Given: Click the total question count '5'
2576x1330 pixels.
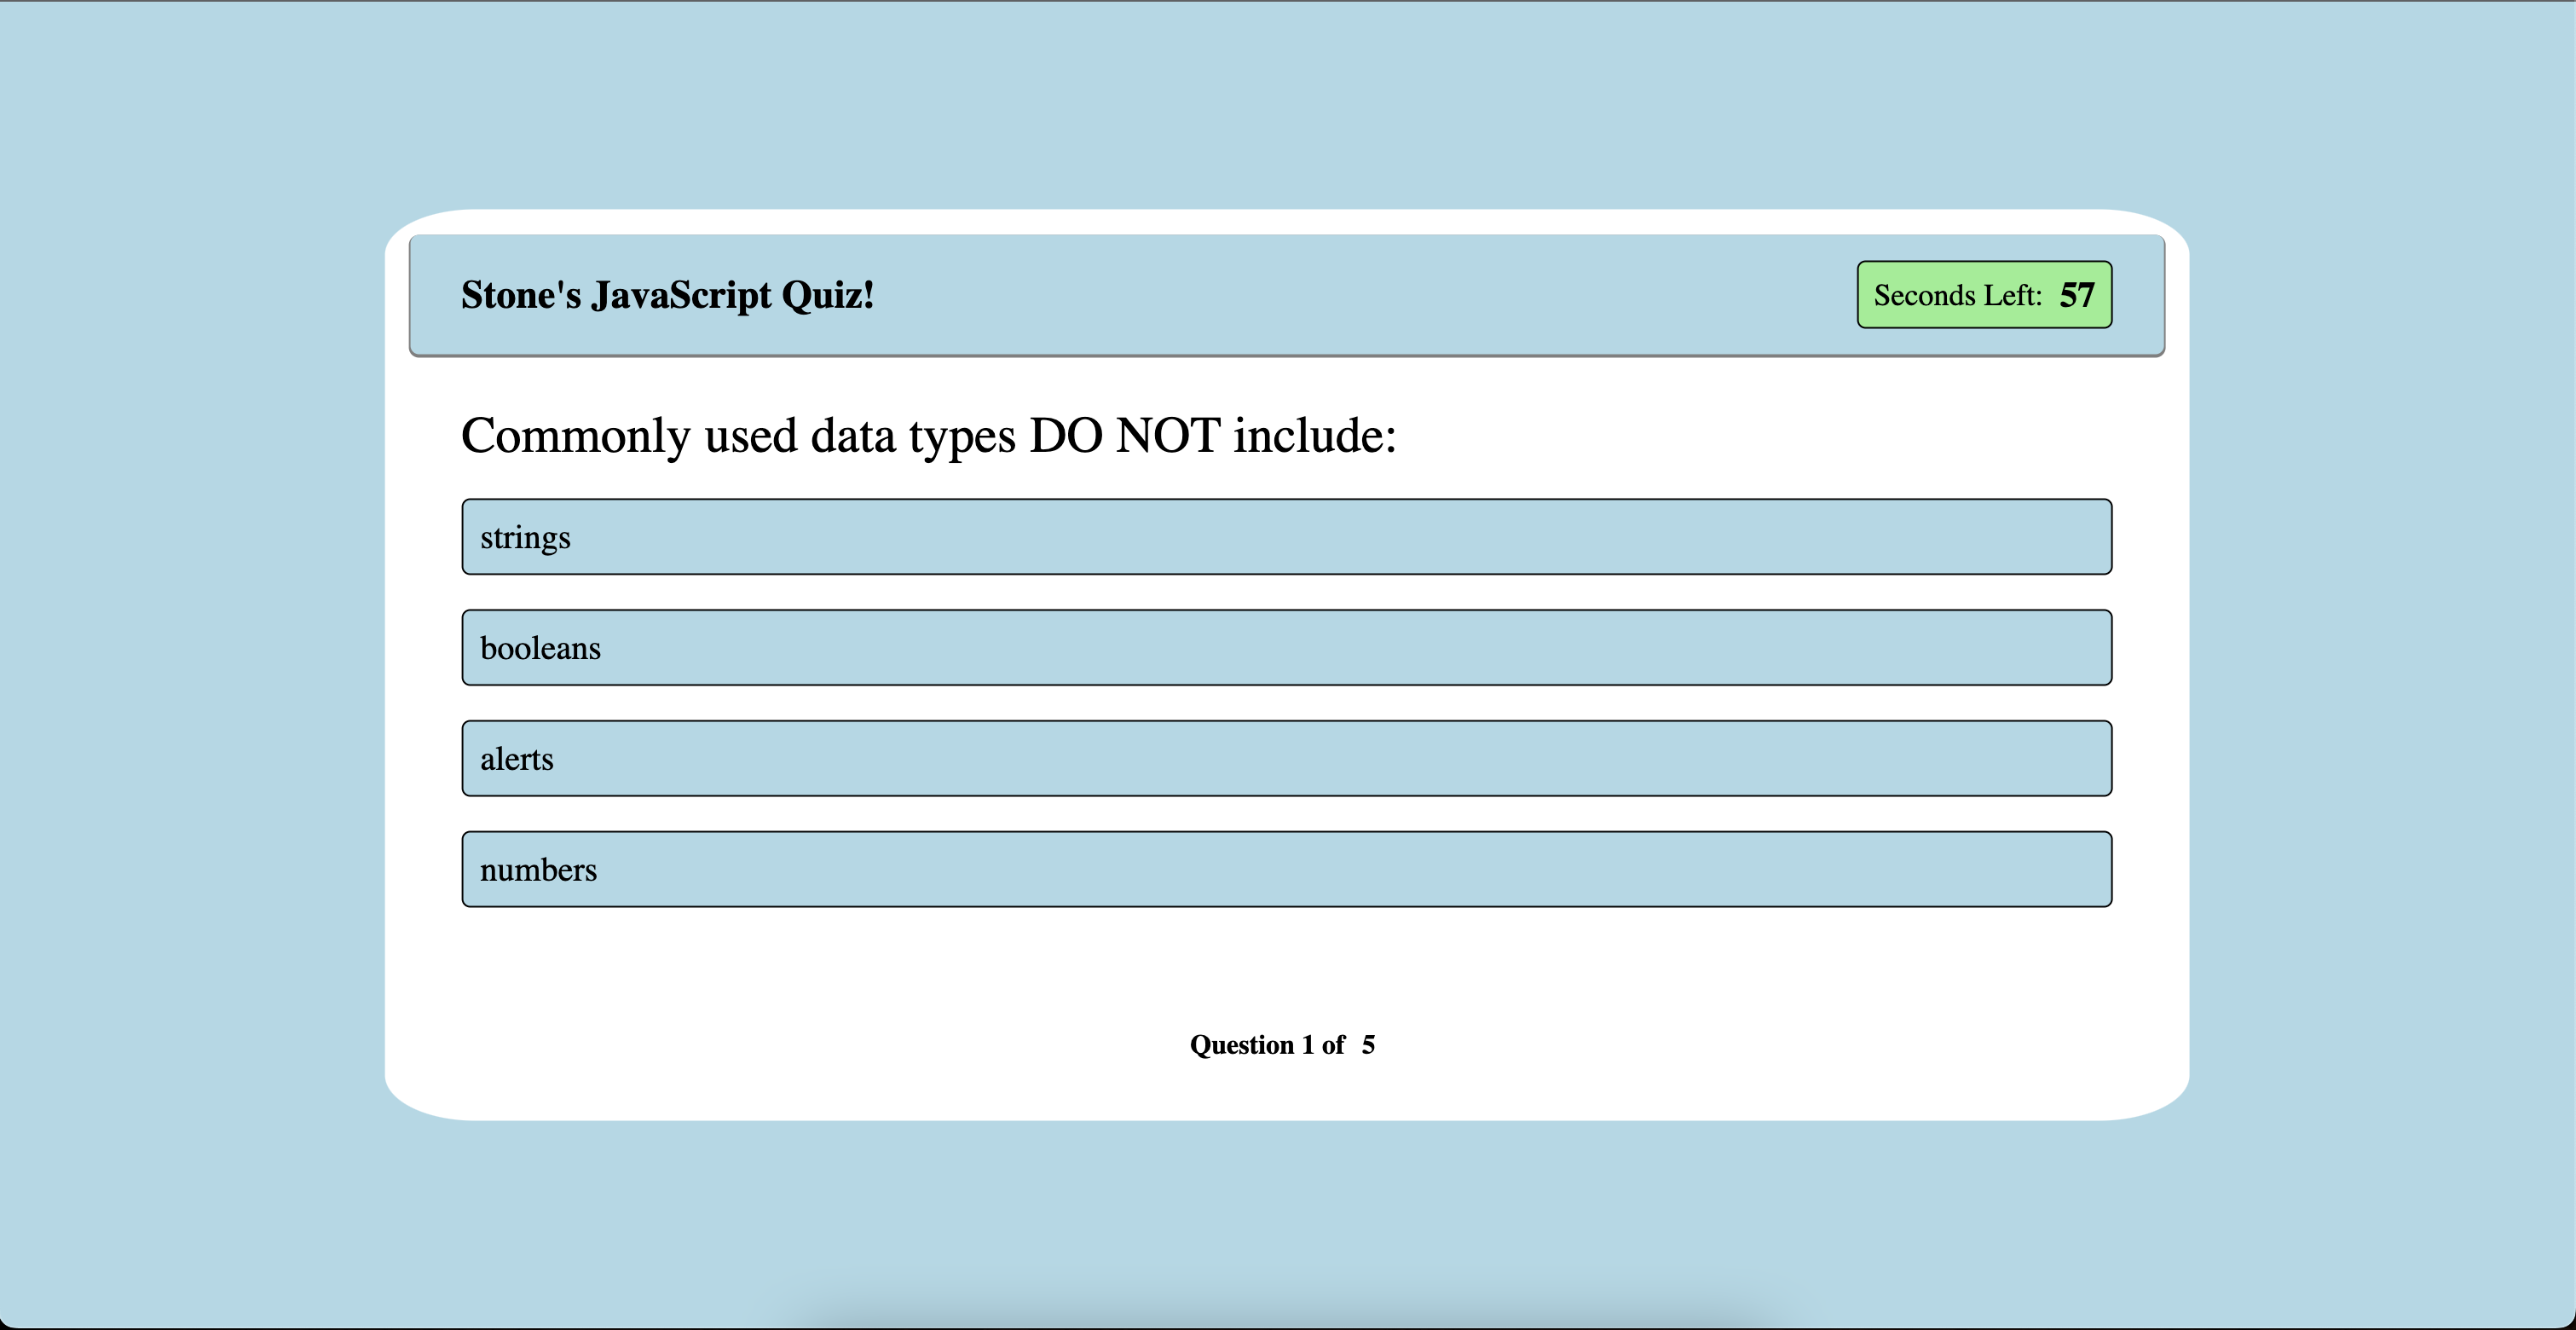Looking at the screenshot, I should pos(1368,1045).
